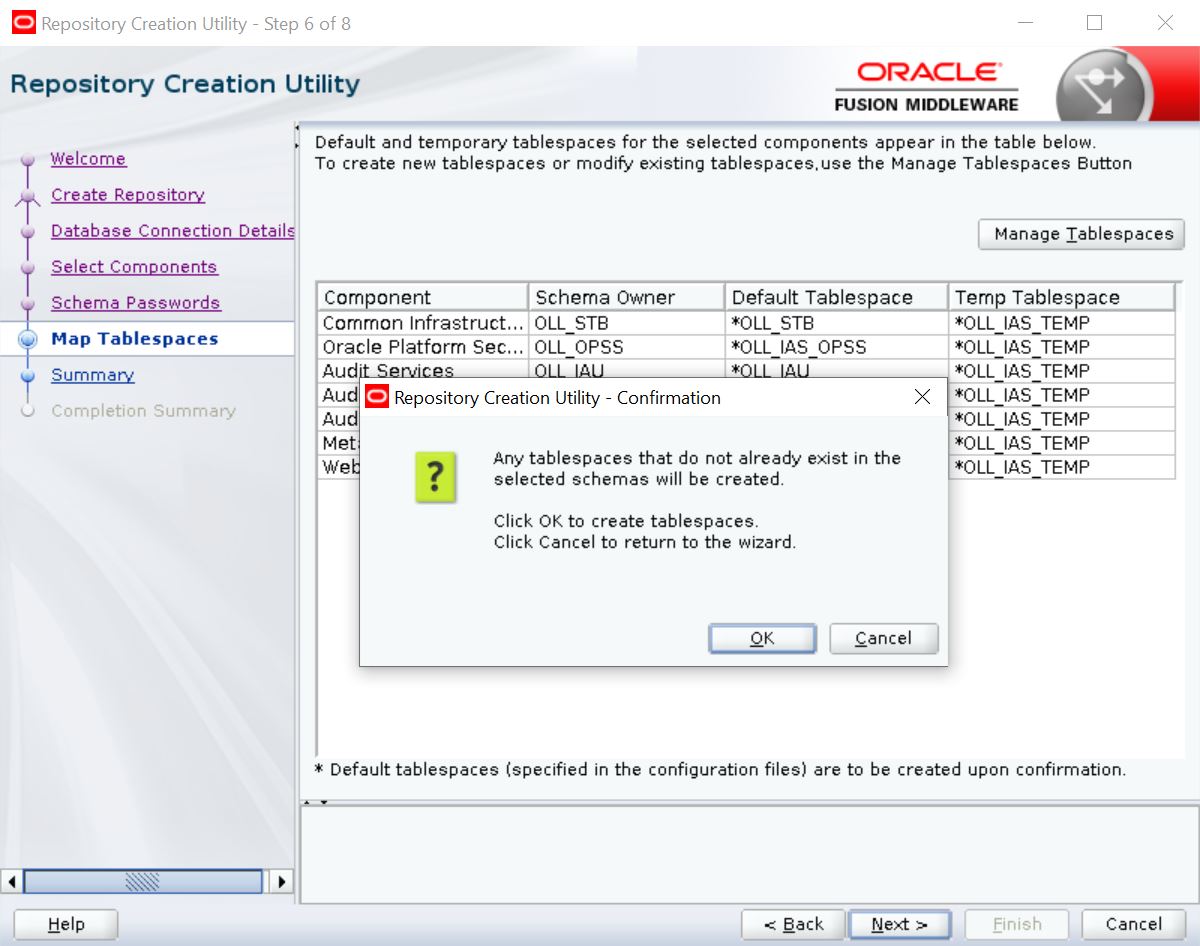Click the Oracle icon in main window title bar

point(23,22)
